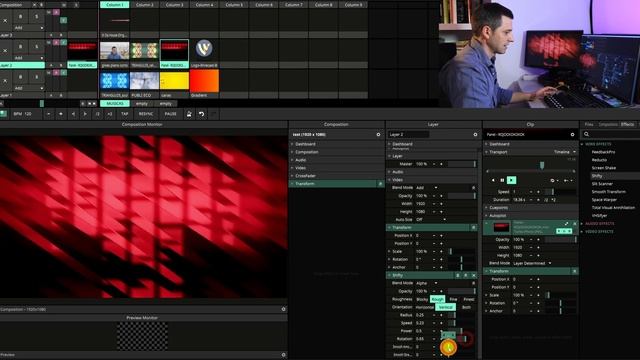Toggle Solo S on Layer 3
640x360 pixels.
click(36, 17)
